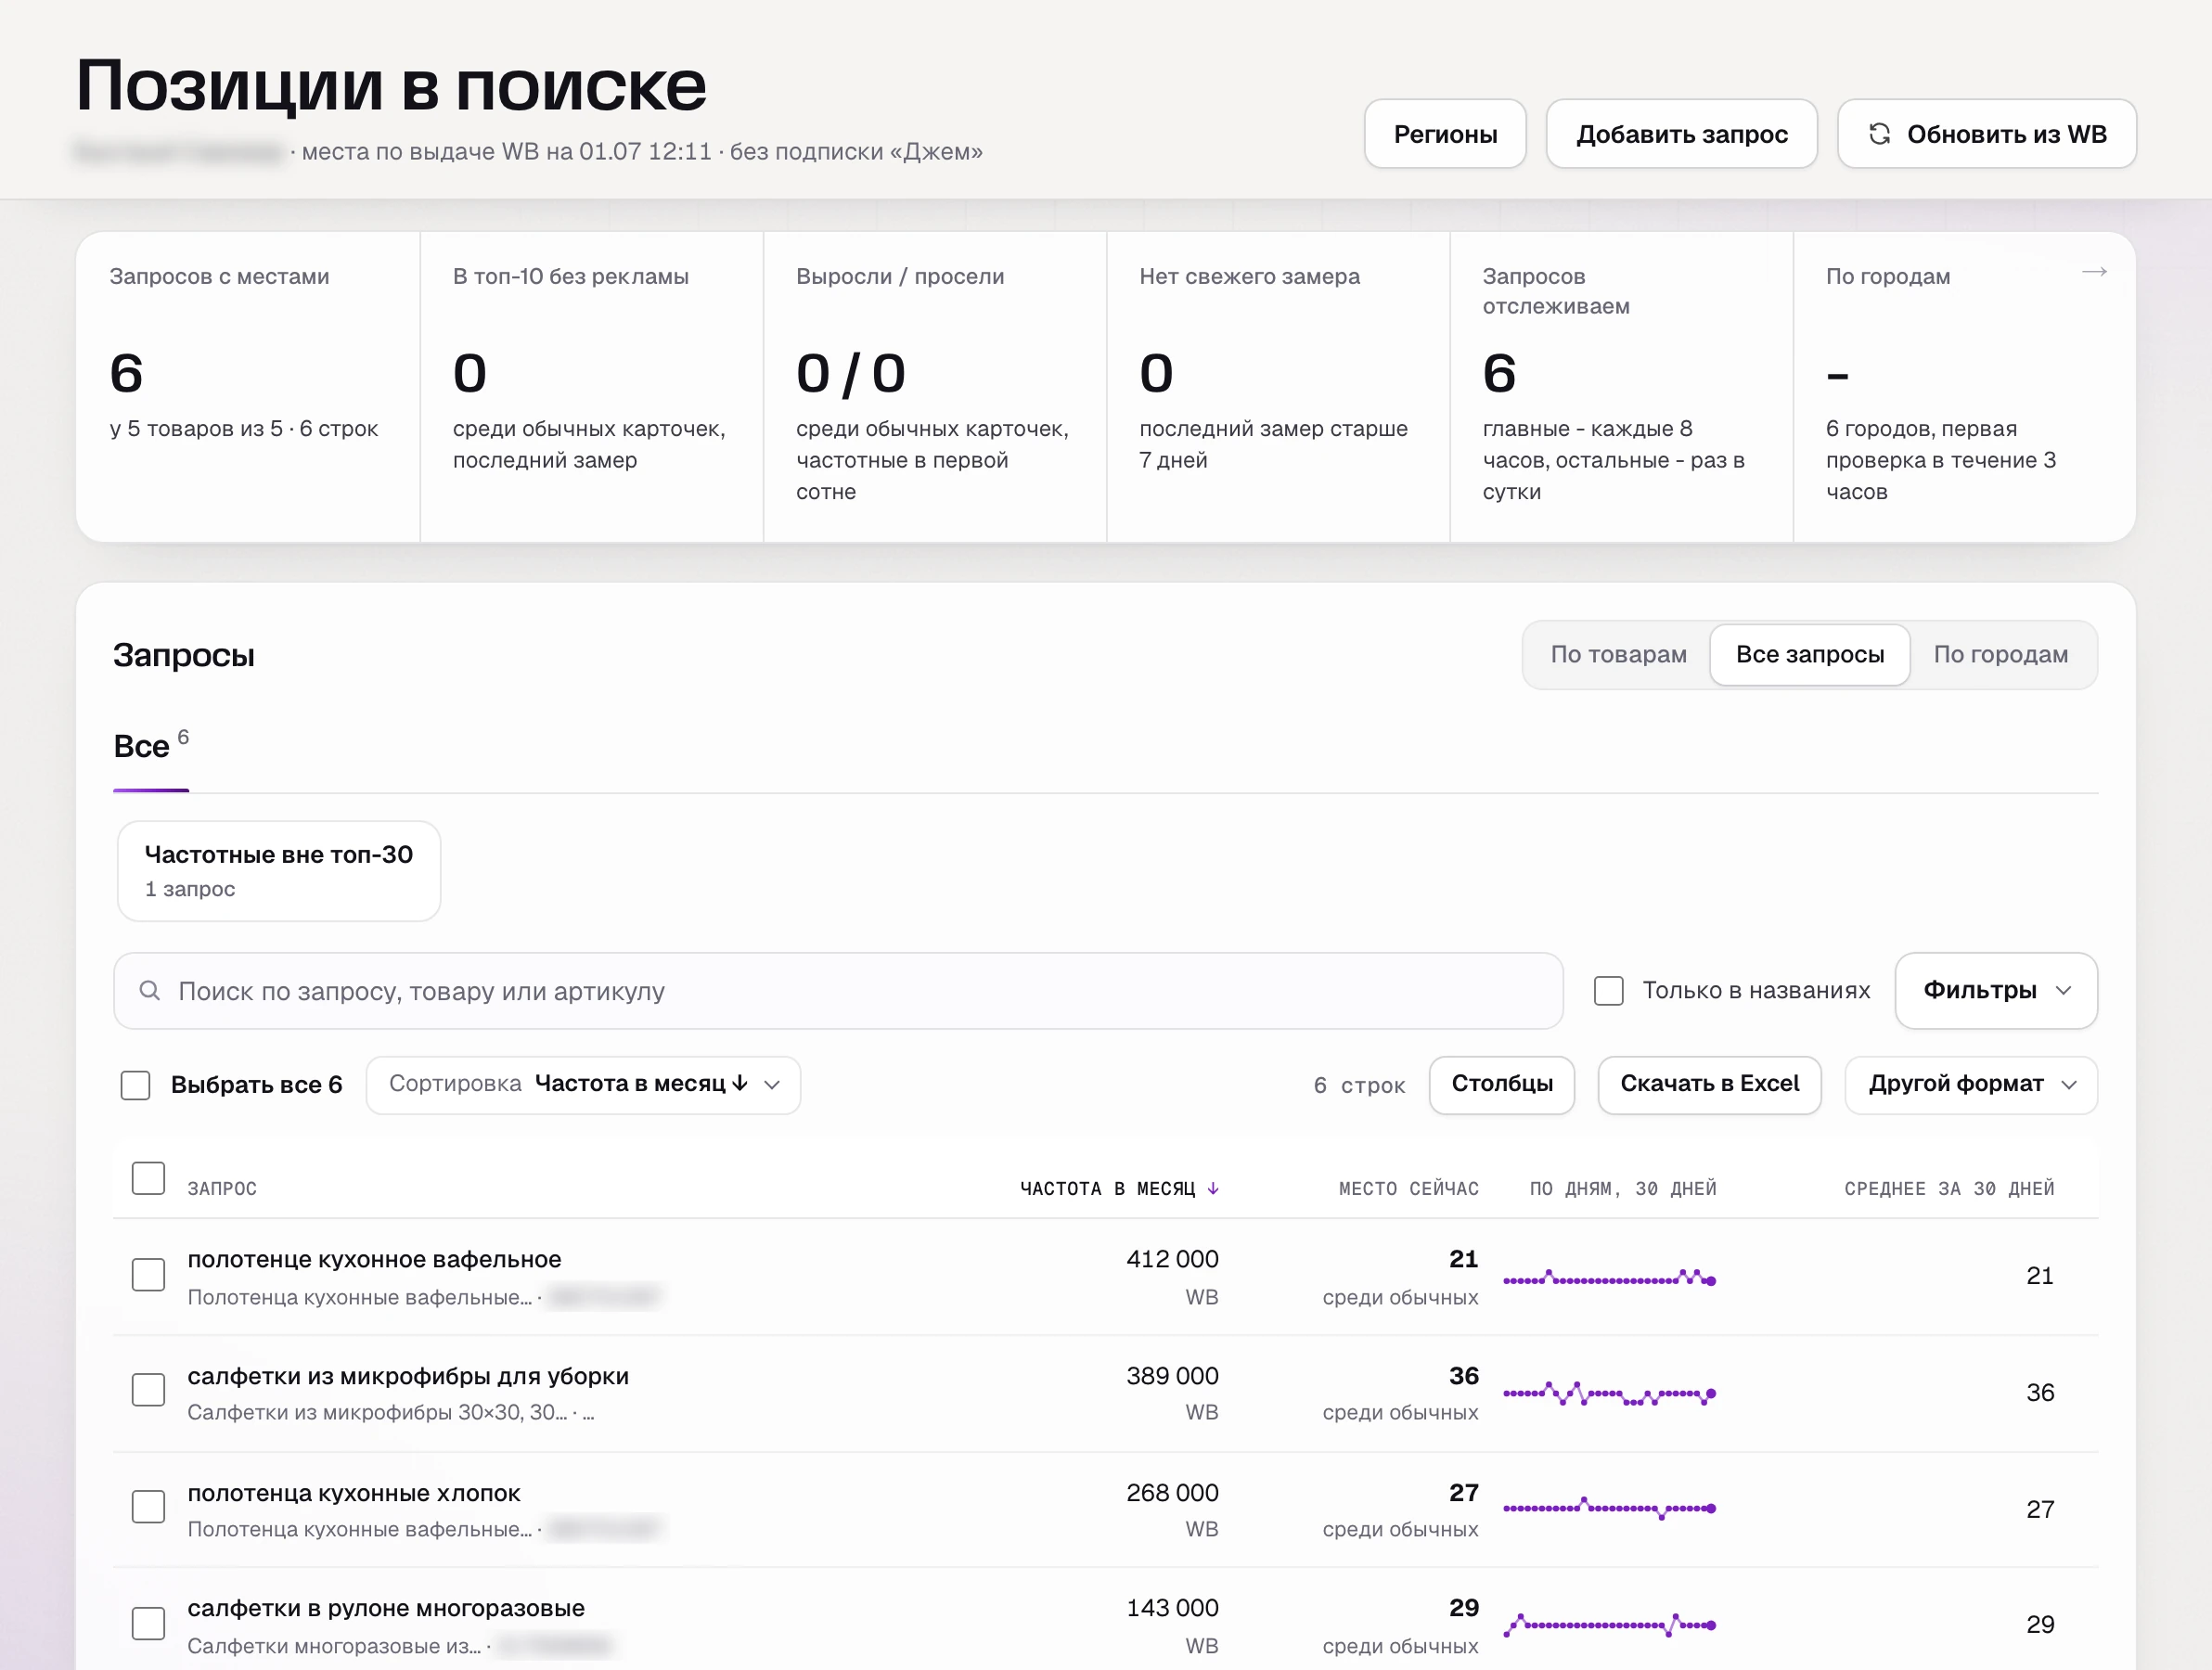This screenshot has height=1670, width=2212.
Task: Tick the table header select-all checkbox
Action: pos(148,1178)
